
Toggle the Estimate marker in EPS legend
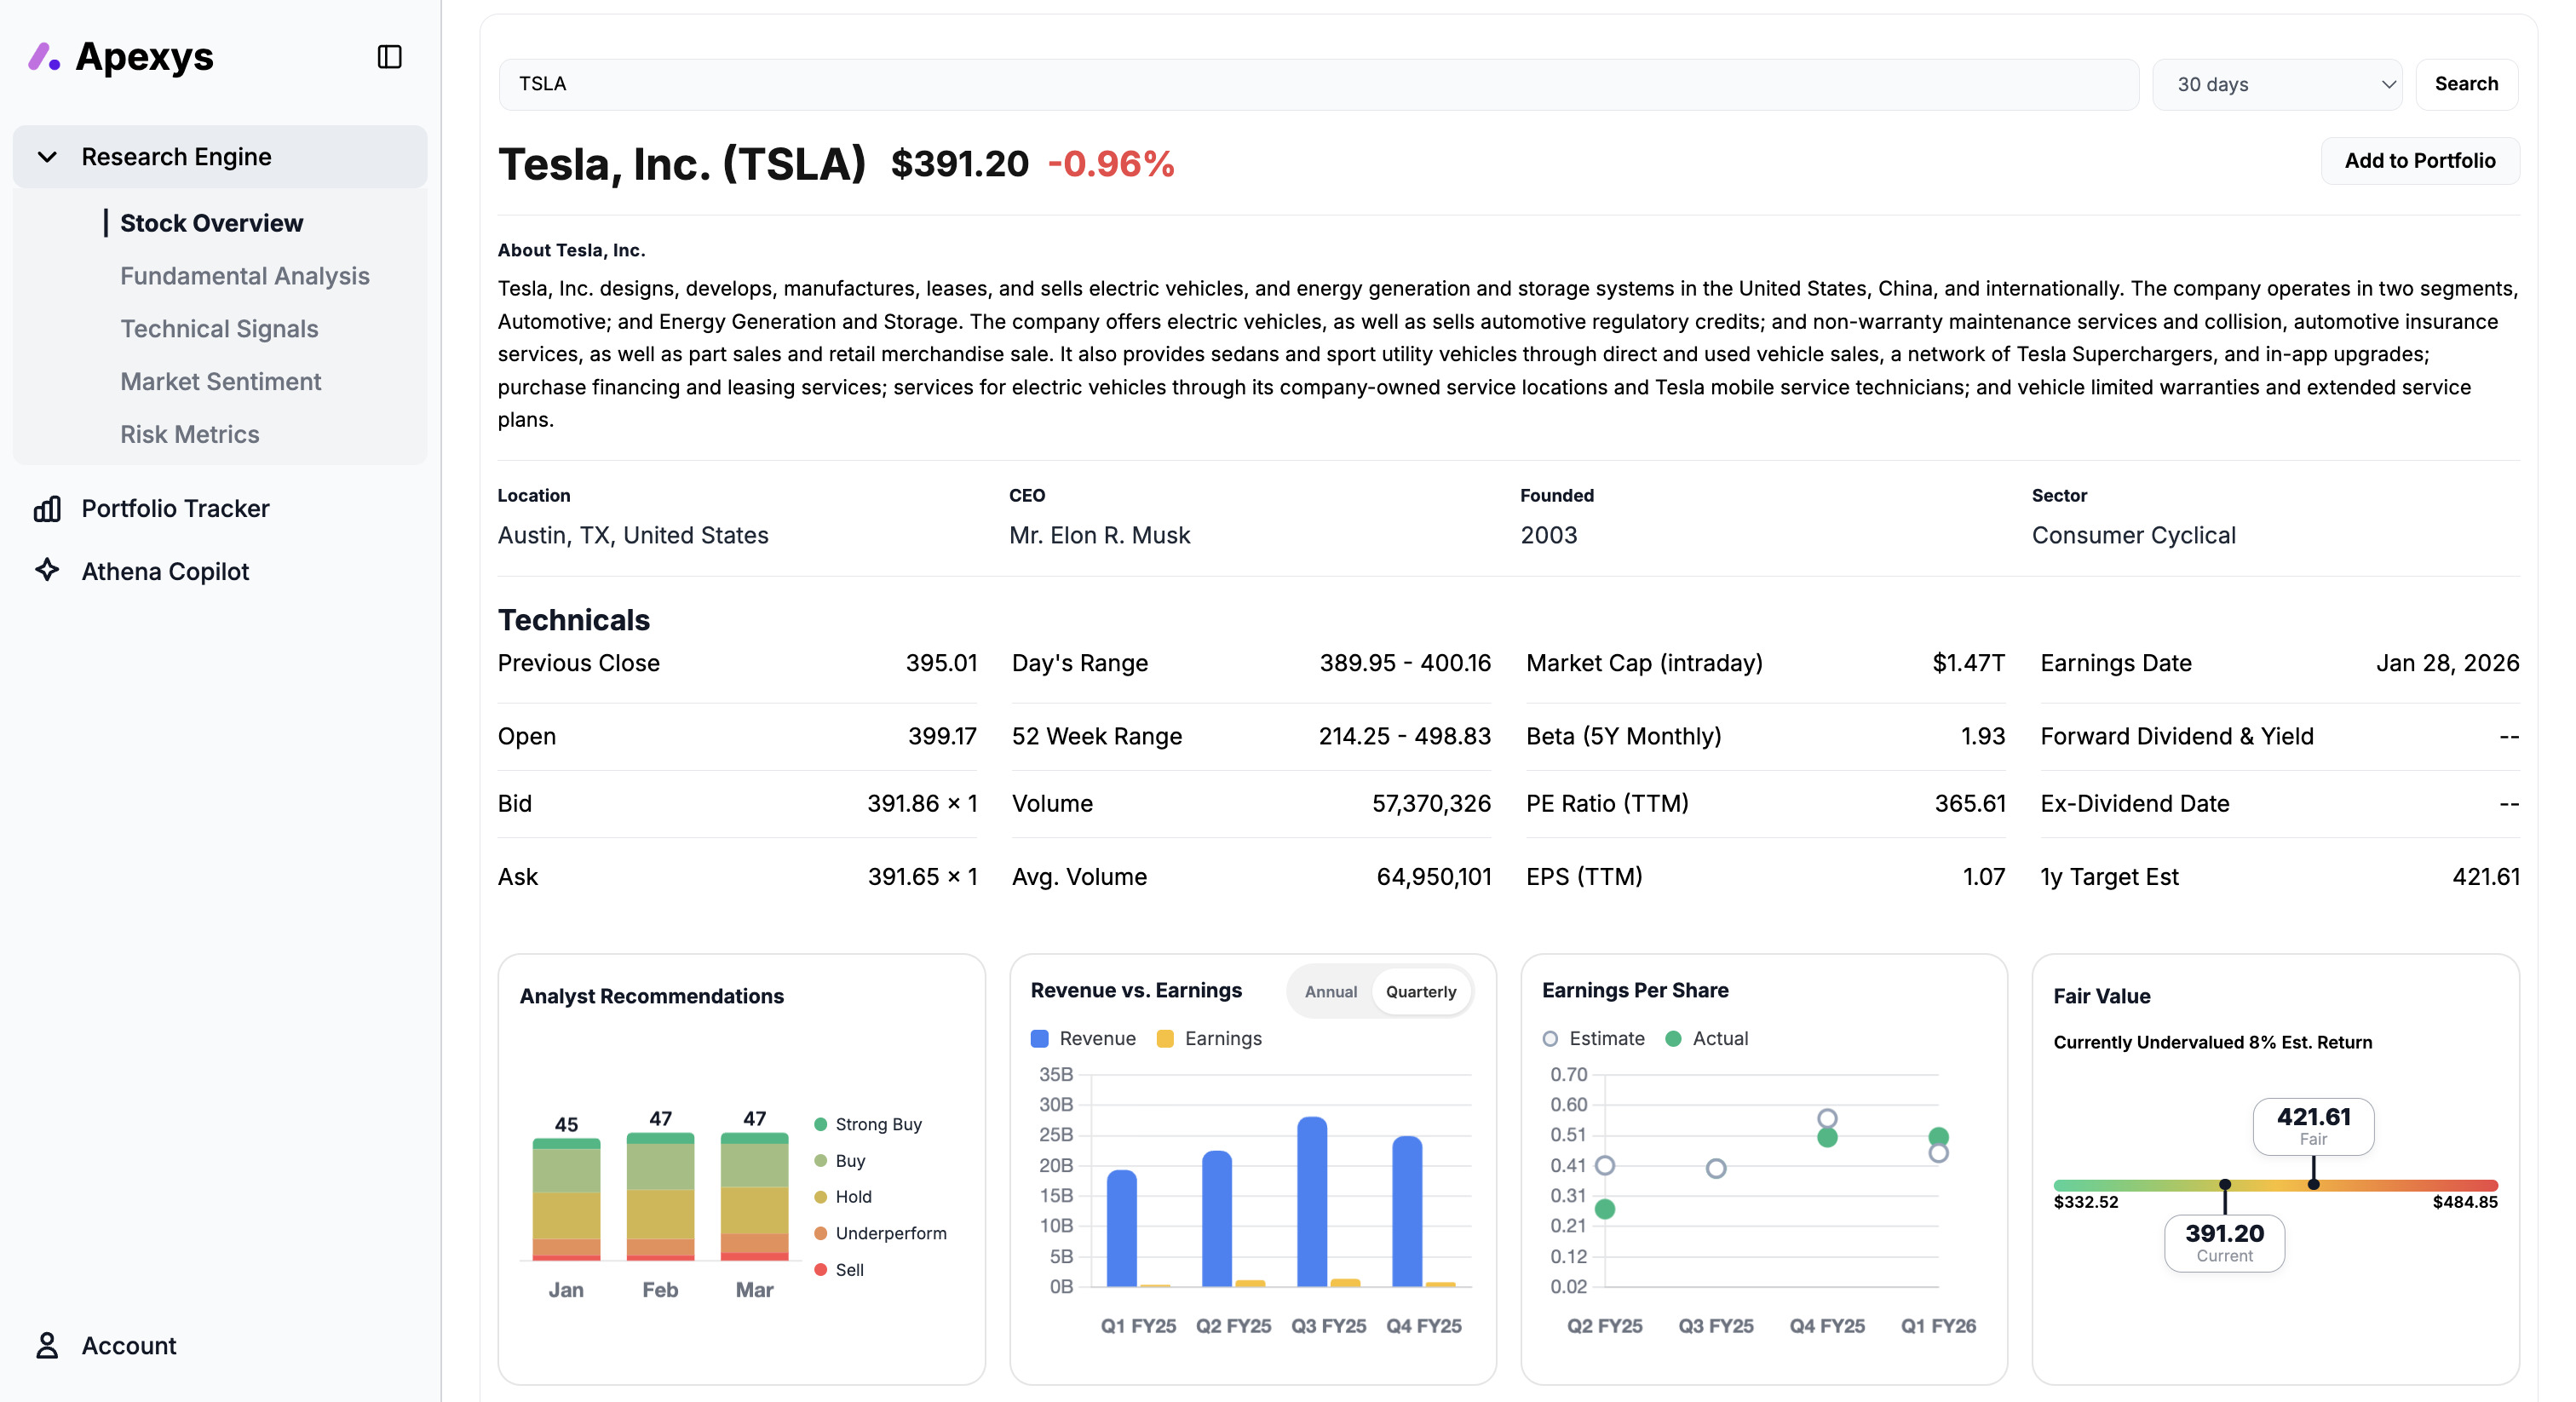(1552, 1039)
